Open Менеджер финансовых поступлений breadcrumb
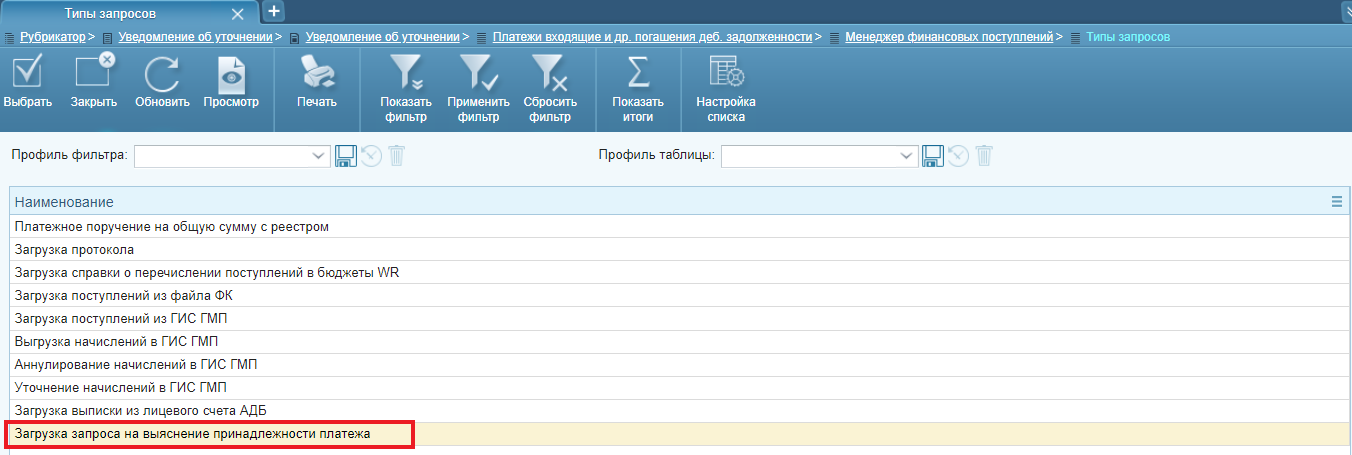 coord(948,37)
